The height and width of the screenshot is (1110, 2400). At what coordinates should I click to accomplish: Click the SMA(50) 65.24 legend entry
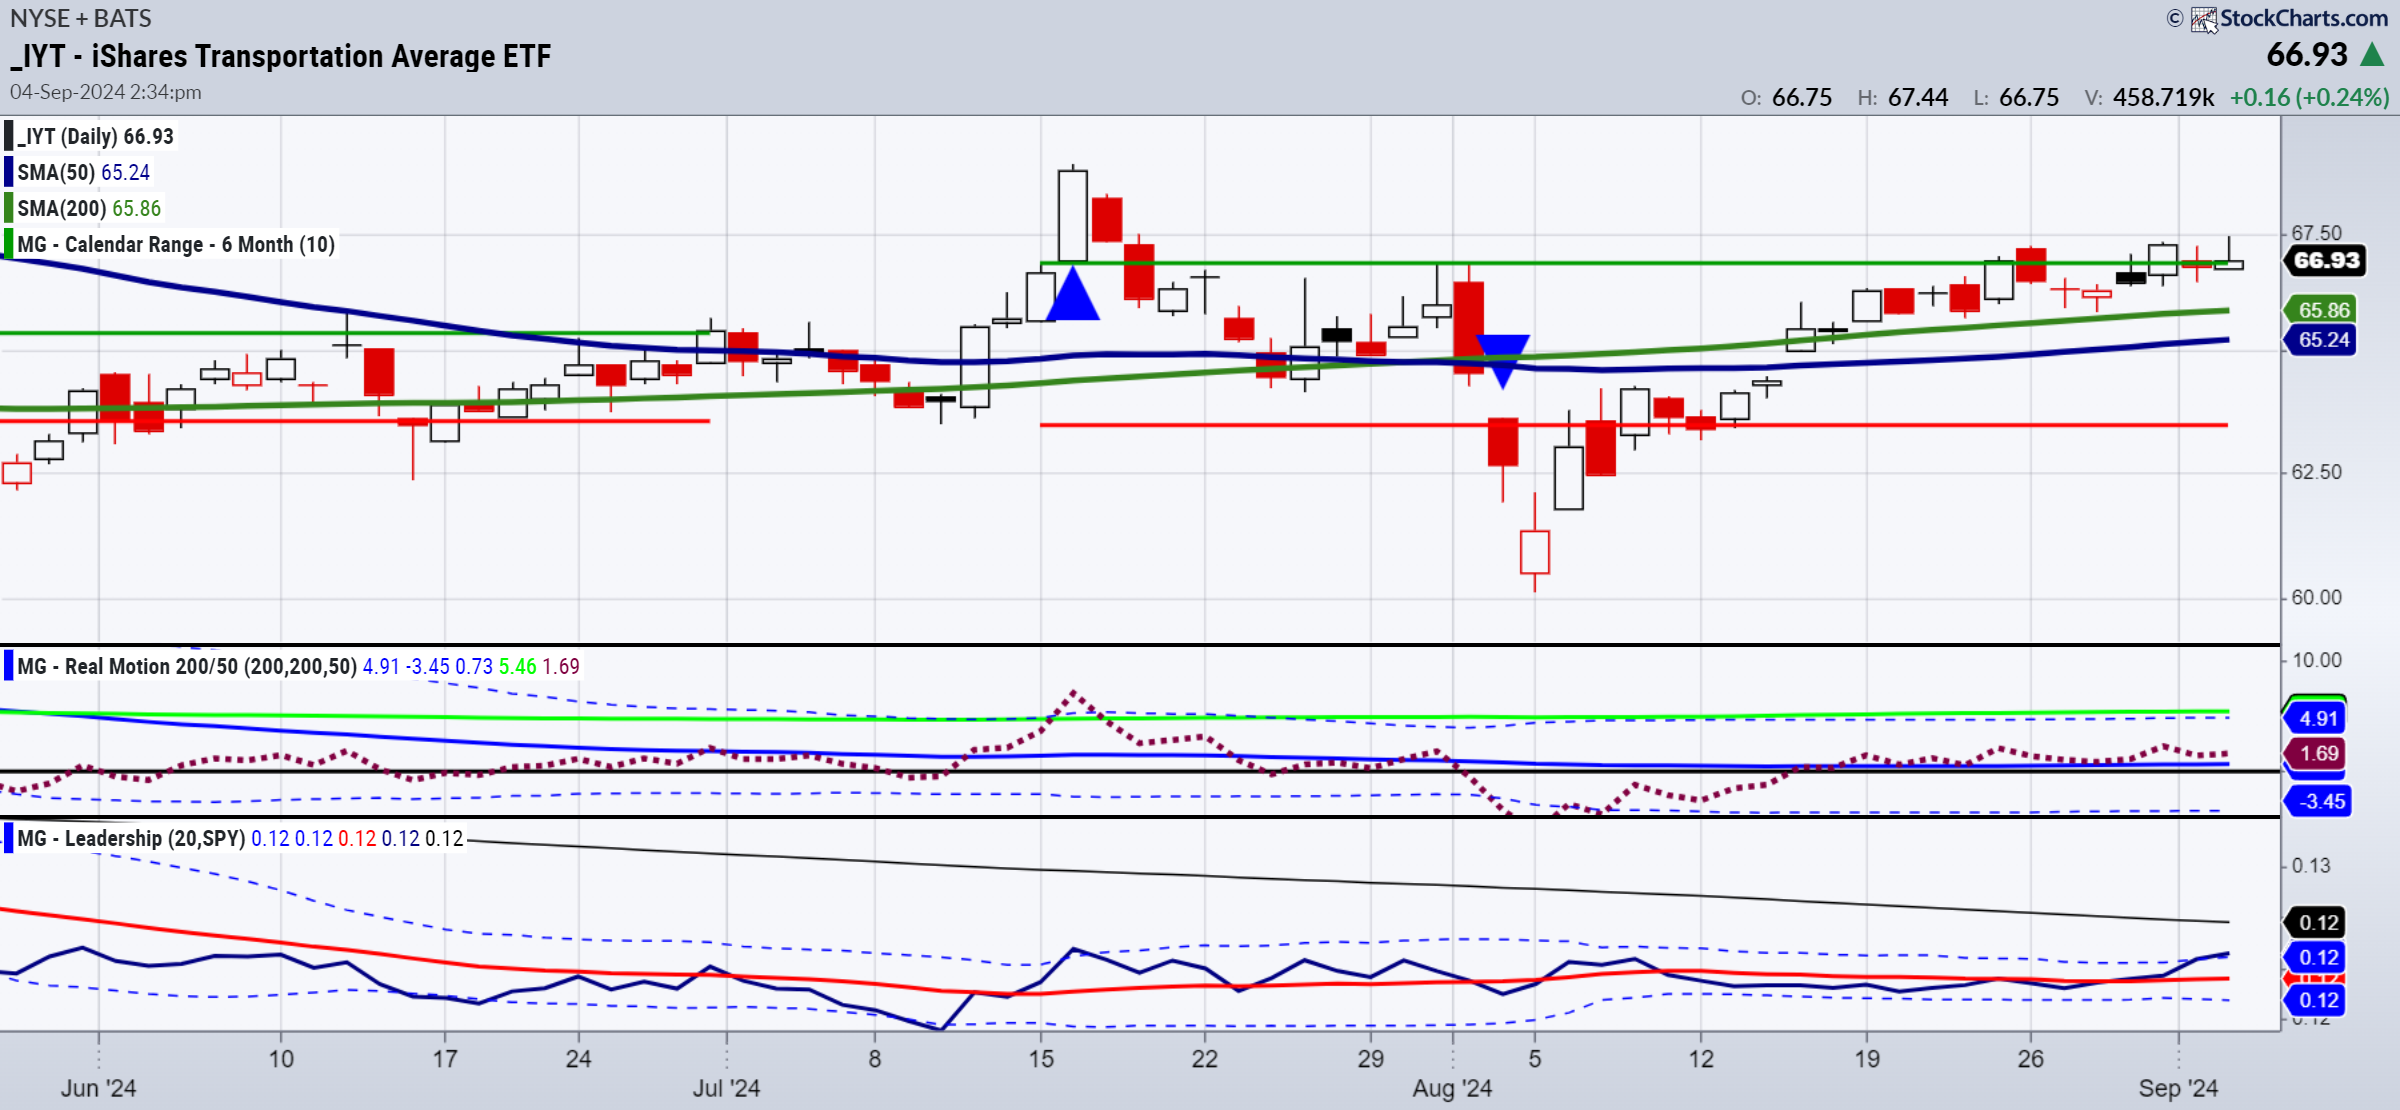pyautogui.click(x=84, y=172)
